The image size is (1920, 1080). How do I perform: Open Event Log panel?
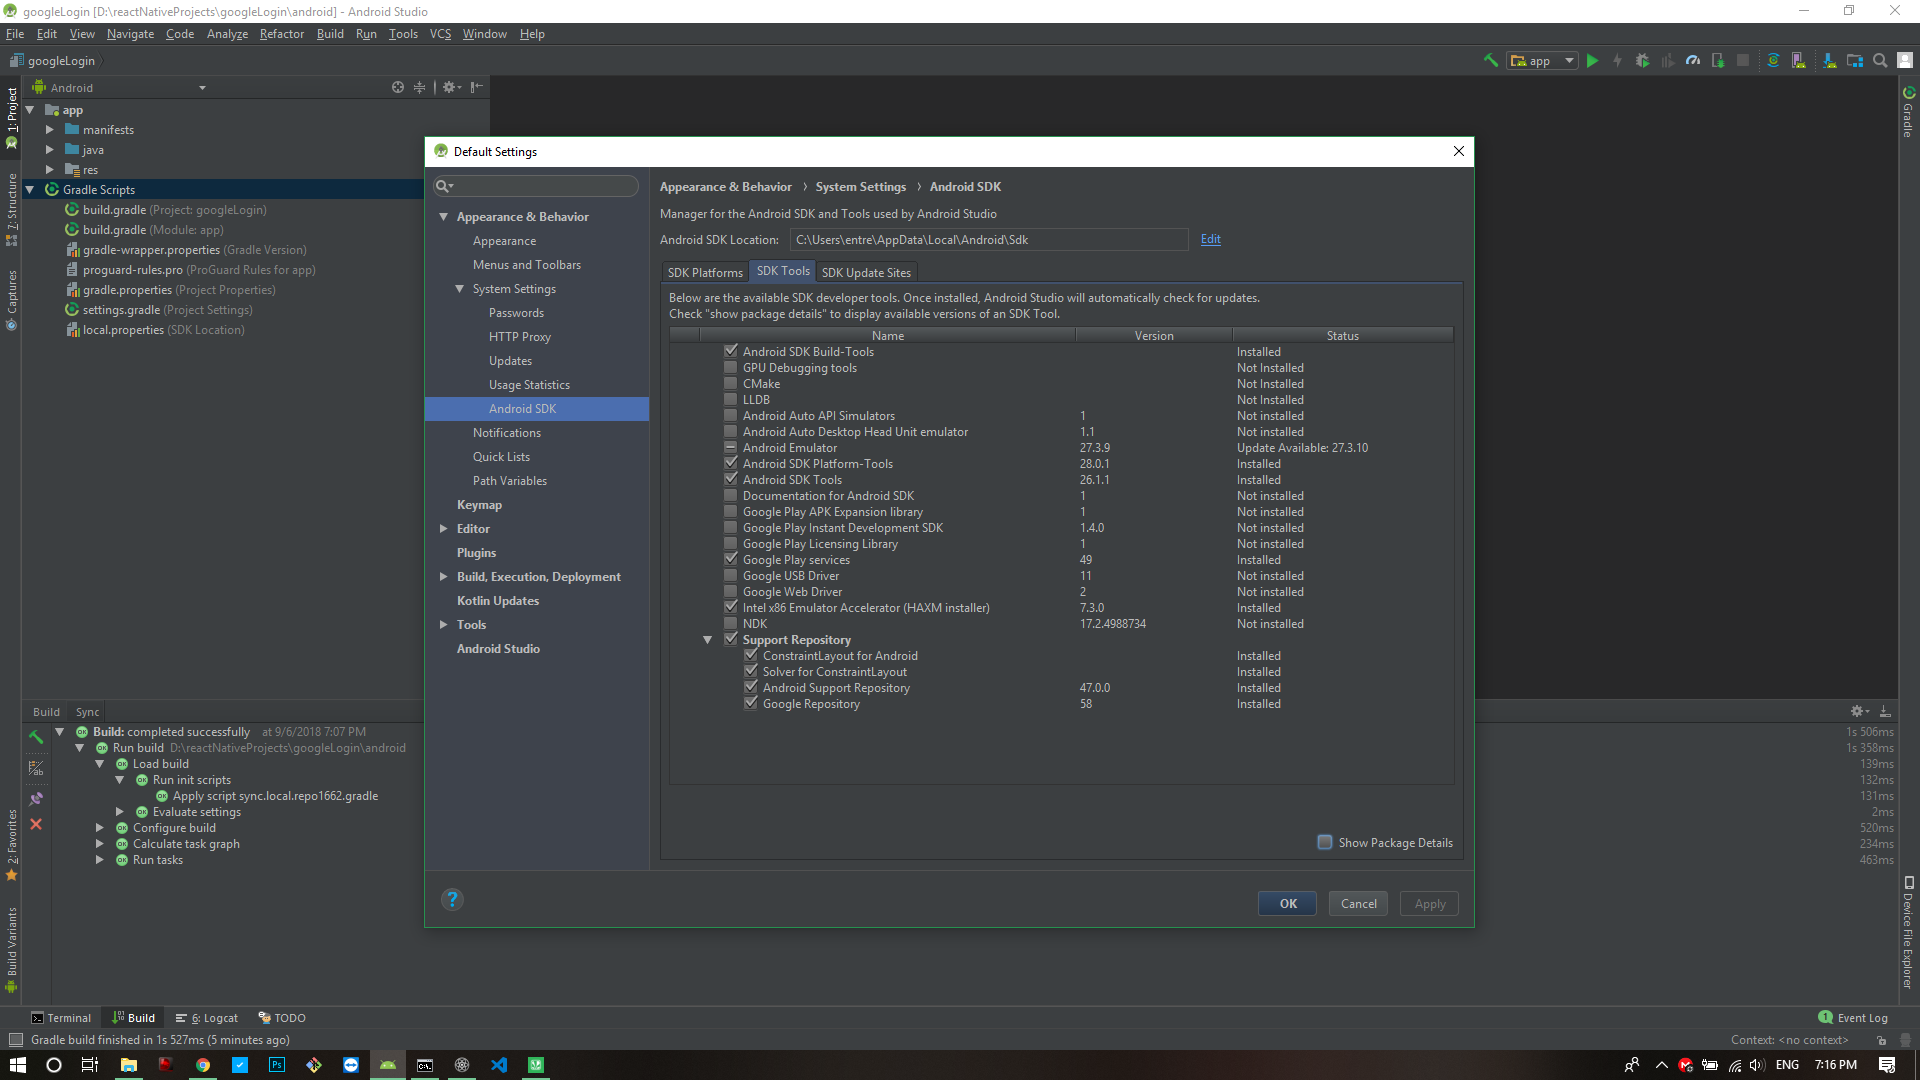1853,1017
